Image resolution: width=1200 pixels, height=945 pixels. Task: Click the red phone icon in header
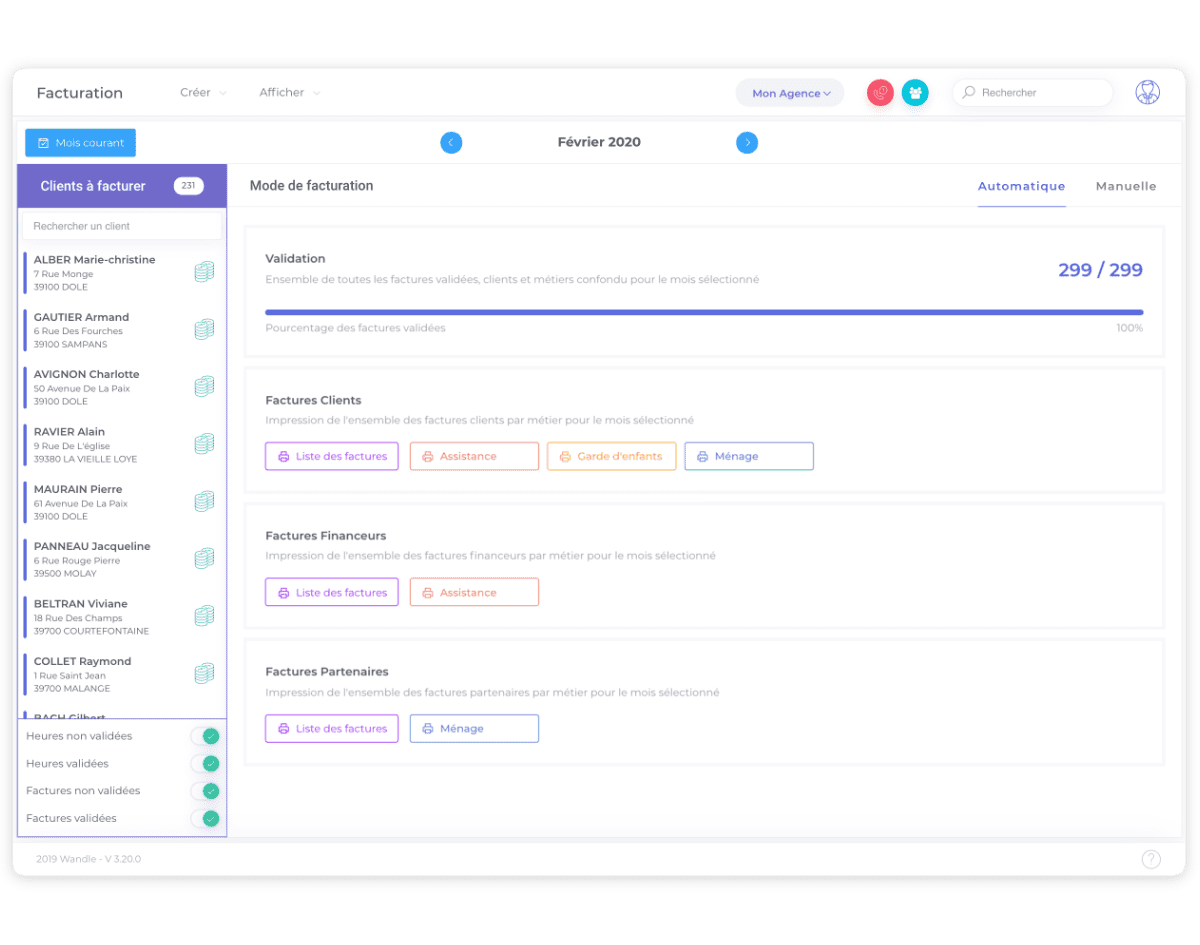880,93
